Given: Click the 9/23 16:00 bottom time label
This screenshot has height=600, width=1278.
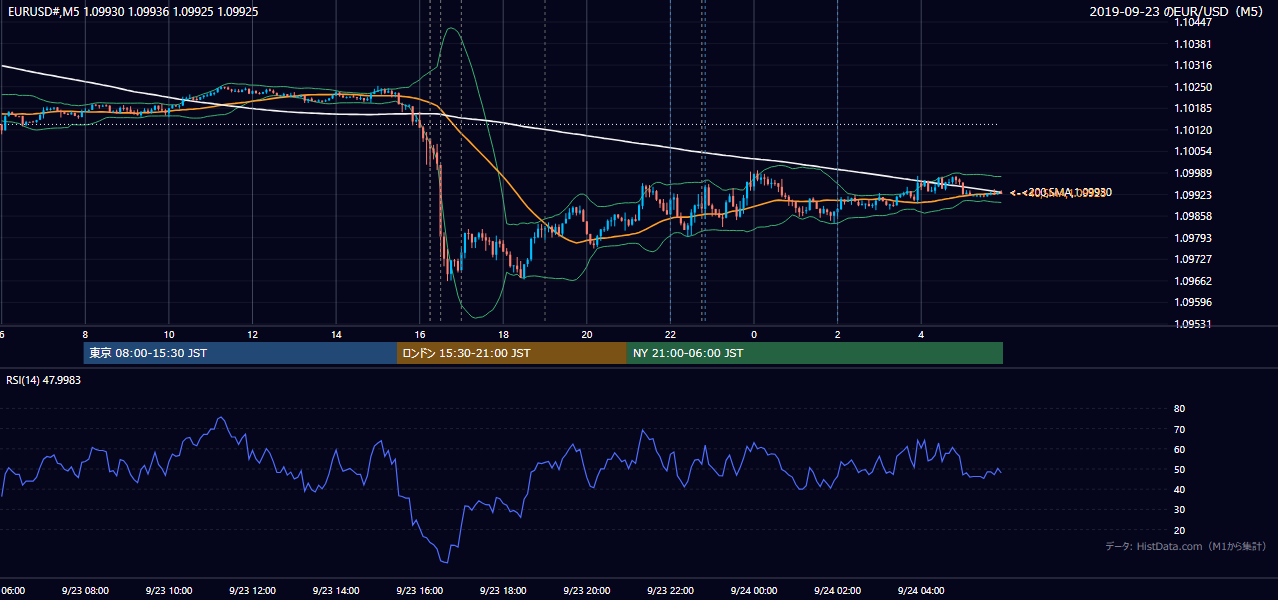Looking at the screenshot, I should point(419,591).
